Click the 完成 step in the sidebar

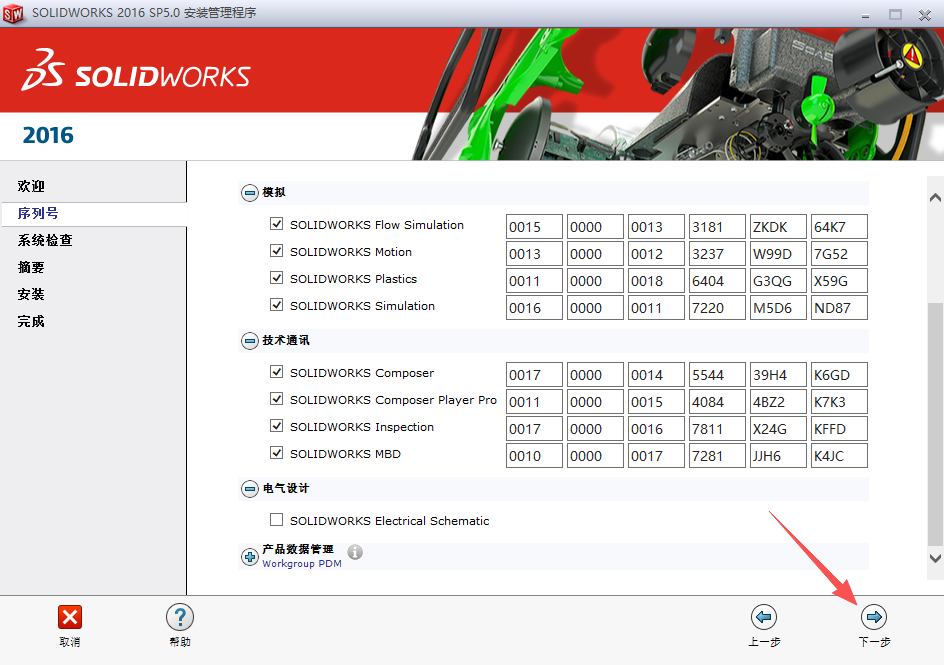(31, 322)
